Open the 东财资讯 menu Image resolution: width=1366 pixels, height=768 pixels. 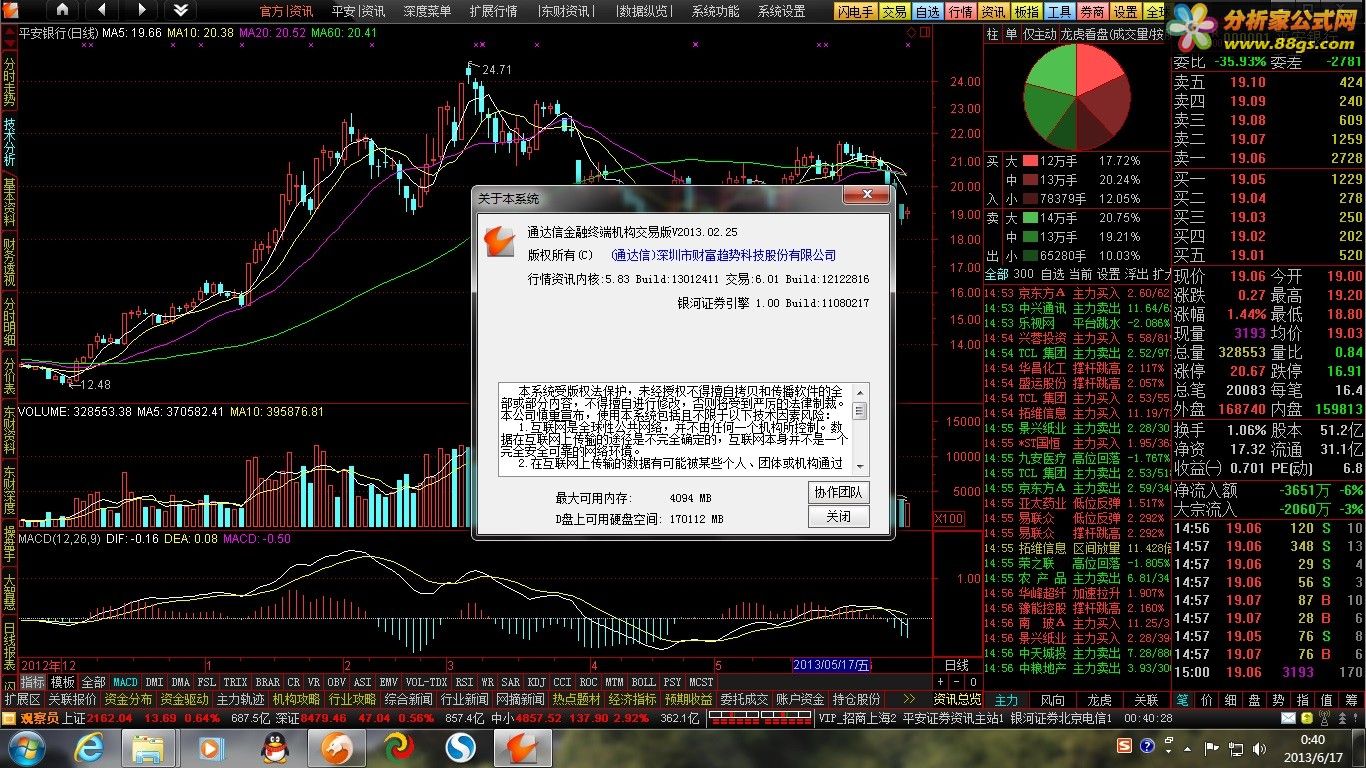point(566,11)
